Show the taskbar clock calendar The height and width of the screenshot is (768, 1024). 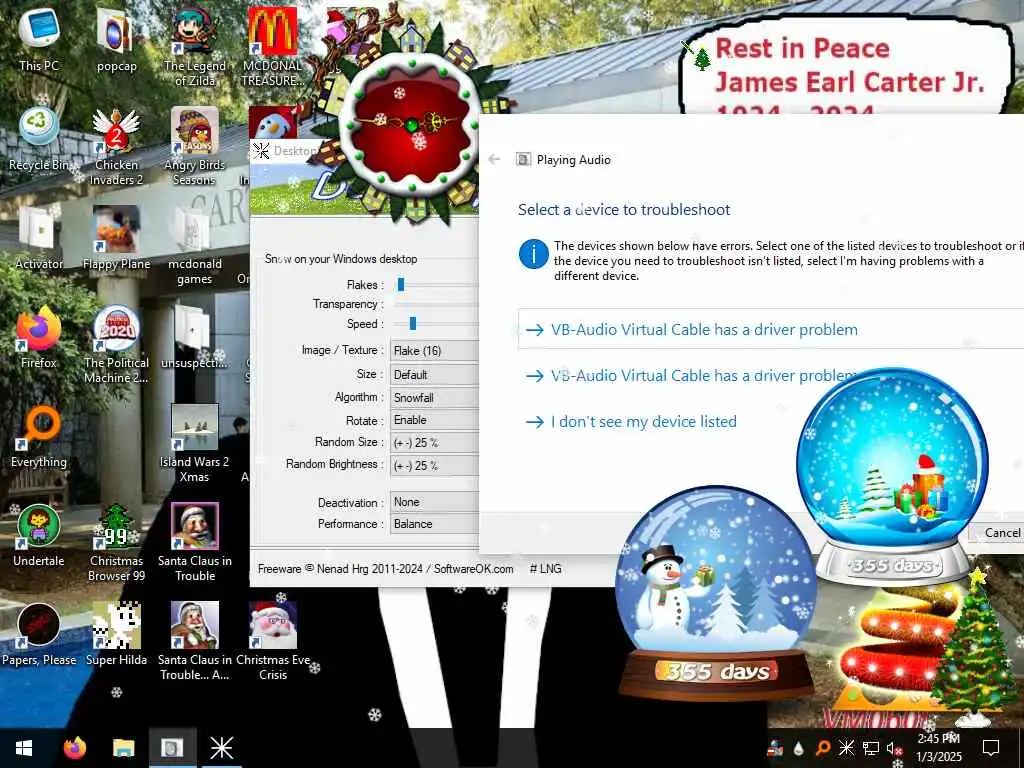(938, 748)
